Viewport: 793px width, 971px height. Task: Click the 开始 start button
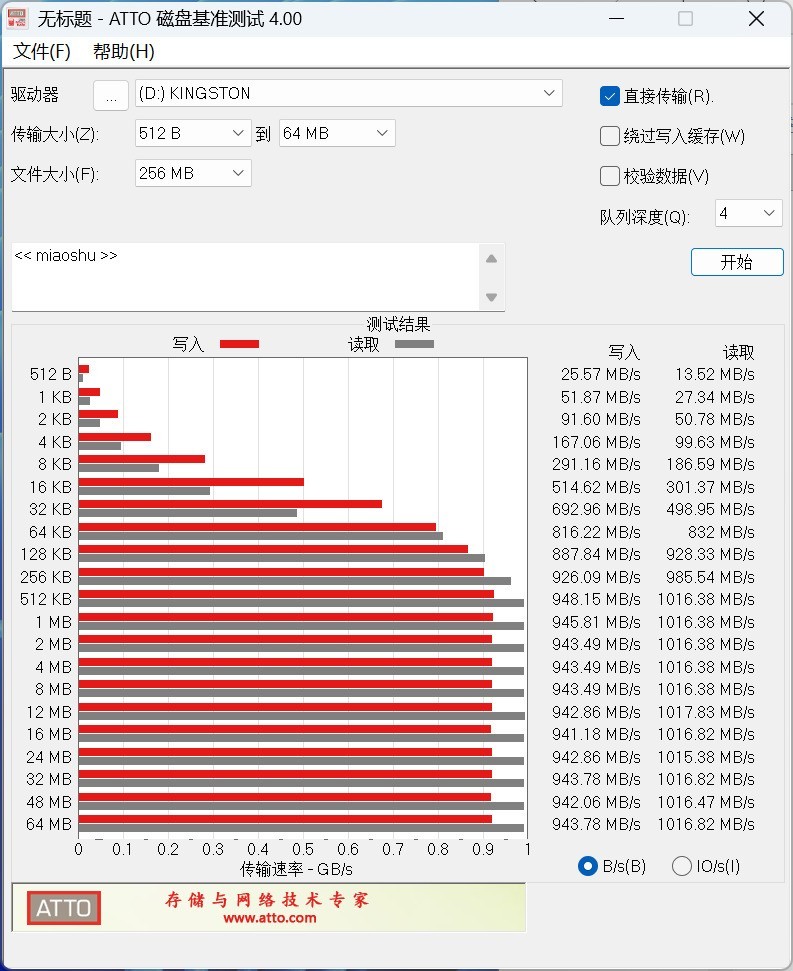tap(737, 262)
